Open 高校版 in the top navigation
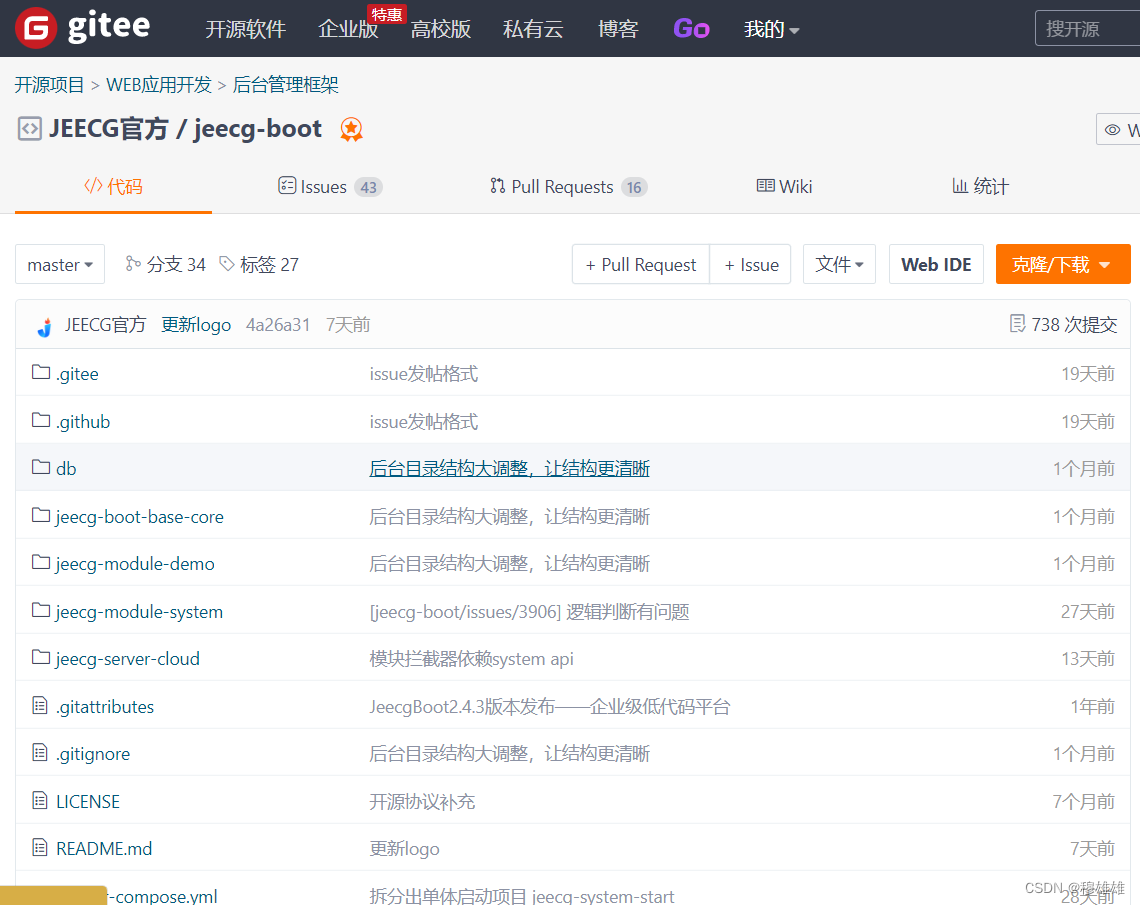1140x905 pixels. [x=441, y=29]
